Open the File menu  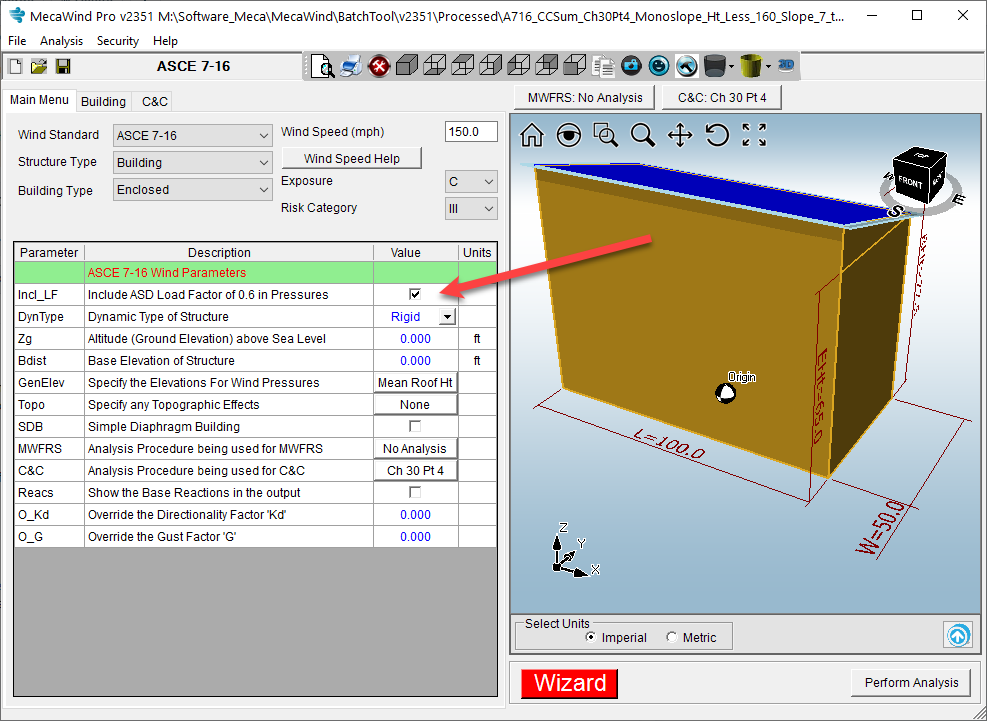point(17,41)
